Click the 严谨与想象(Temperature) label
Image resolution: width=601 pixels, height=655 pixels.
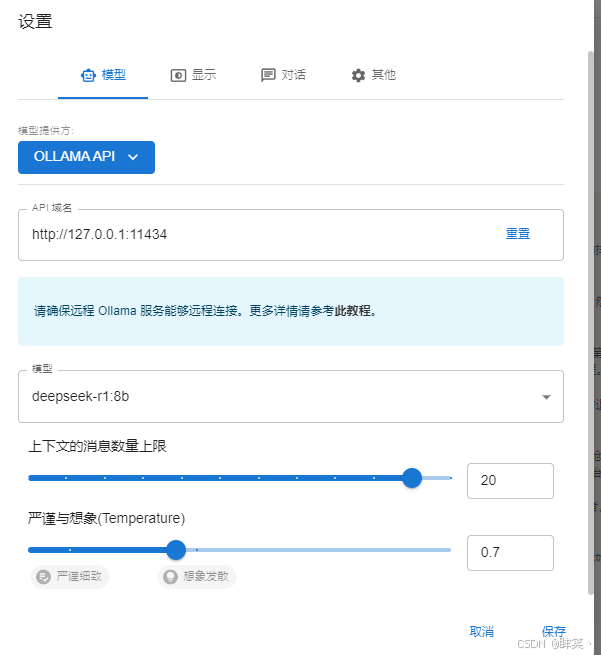(x=107, y=518)
